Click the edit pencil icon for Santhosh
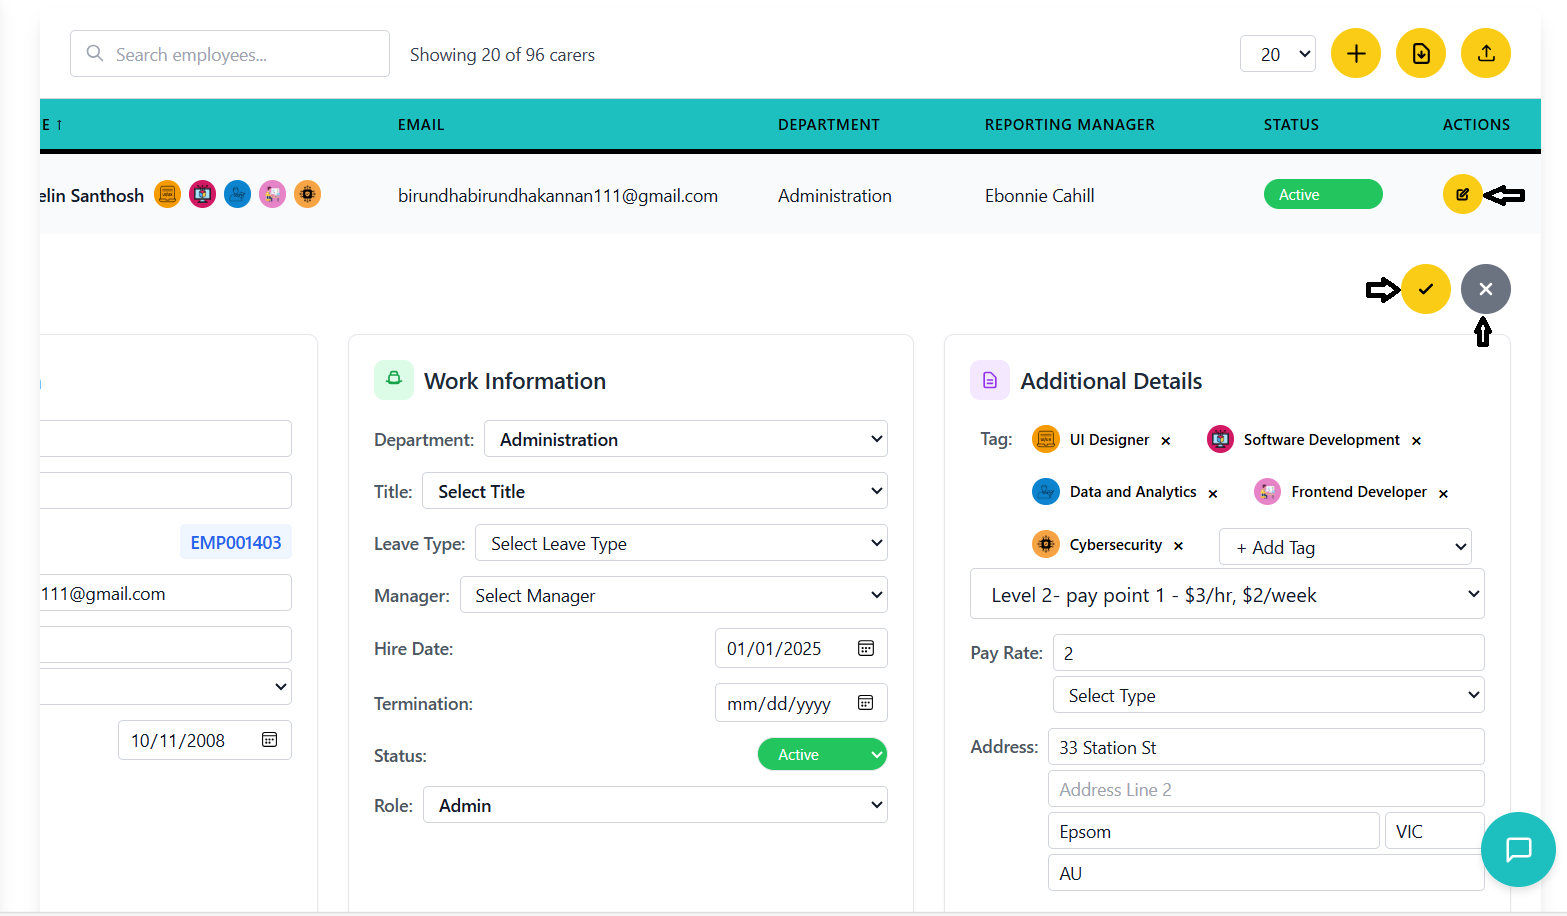 pyautogui.click(x=1462, y=195)
